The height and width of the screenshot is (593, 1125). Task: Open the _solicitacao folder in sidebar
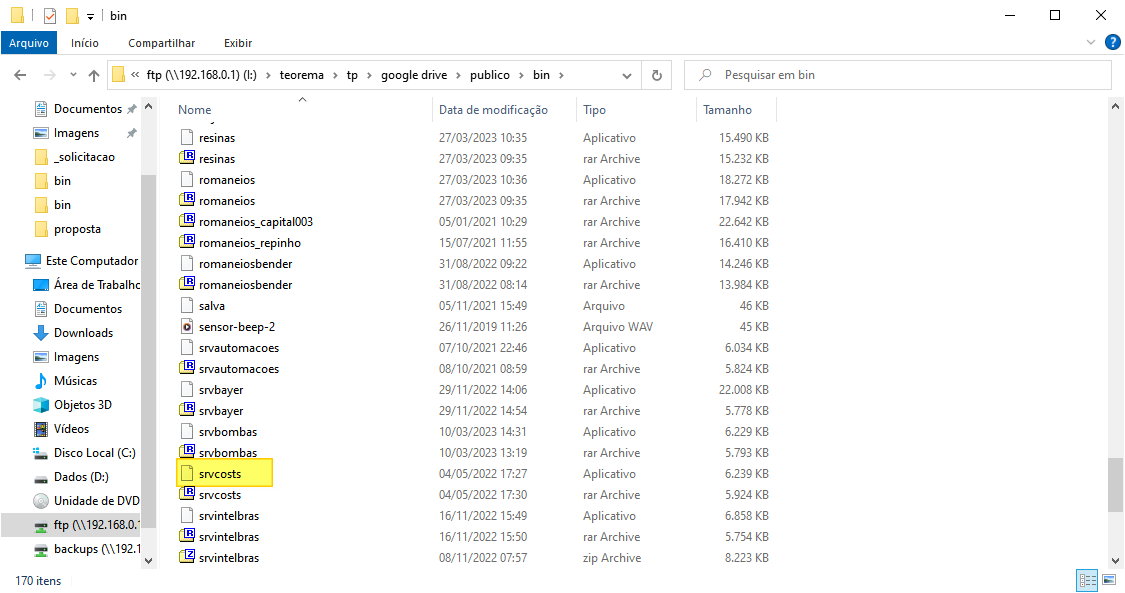(84, 157)
